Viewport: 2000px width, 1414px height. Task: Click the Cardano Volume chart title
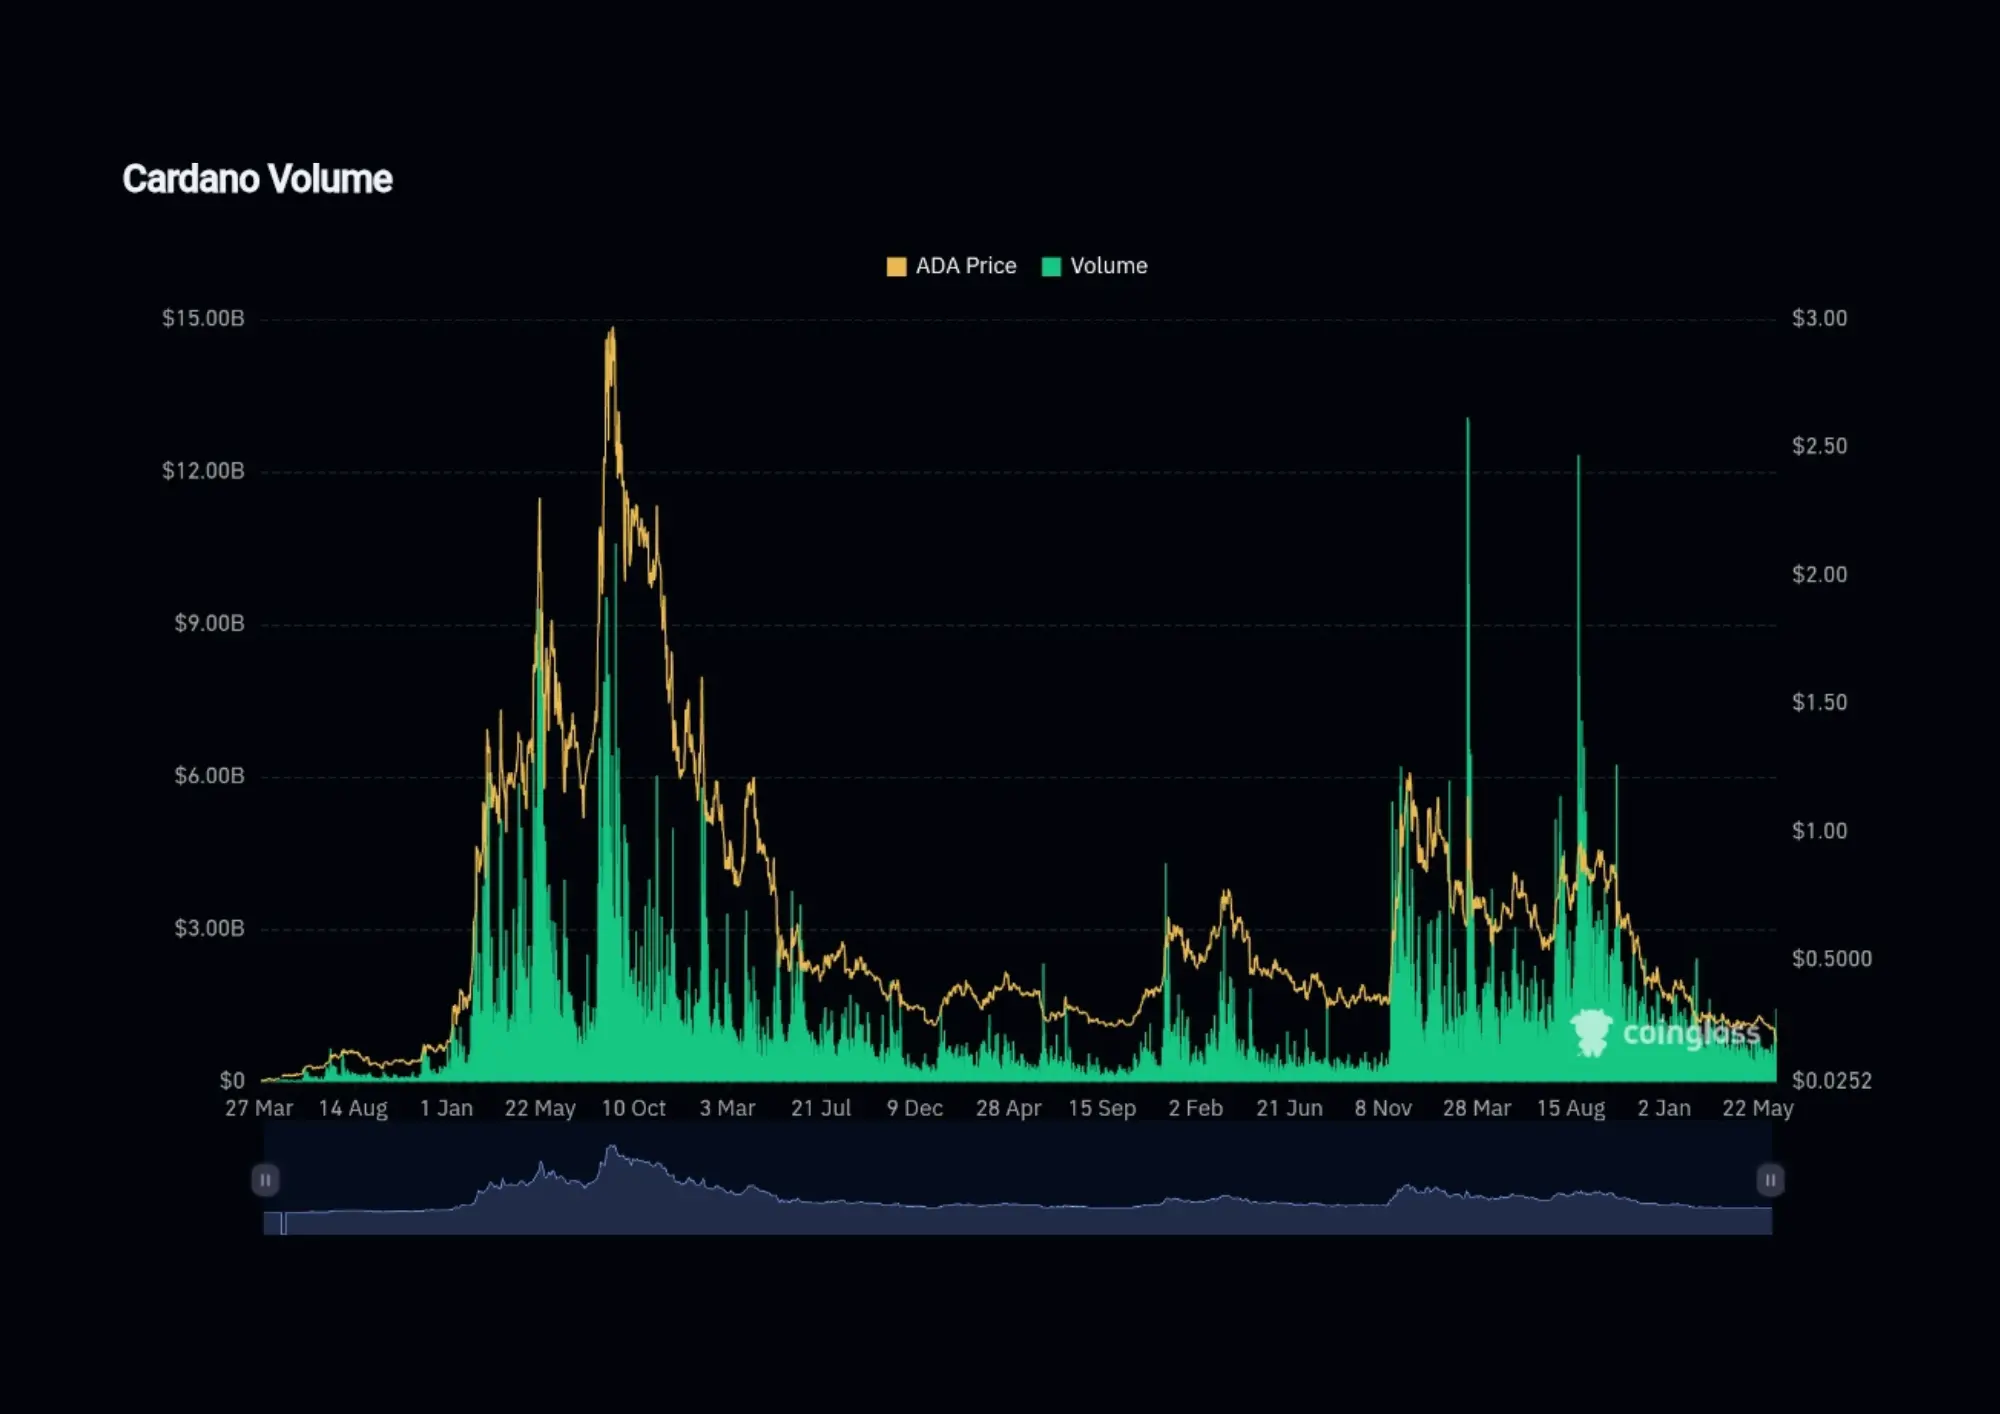257,179
